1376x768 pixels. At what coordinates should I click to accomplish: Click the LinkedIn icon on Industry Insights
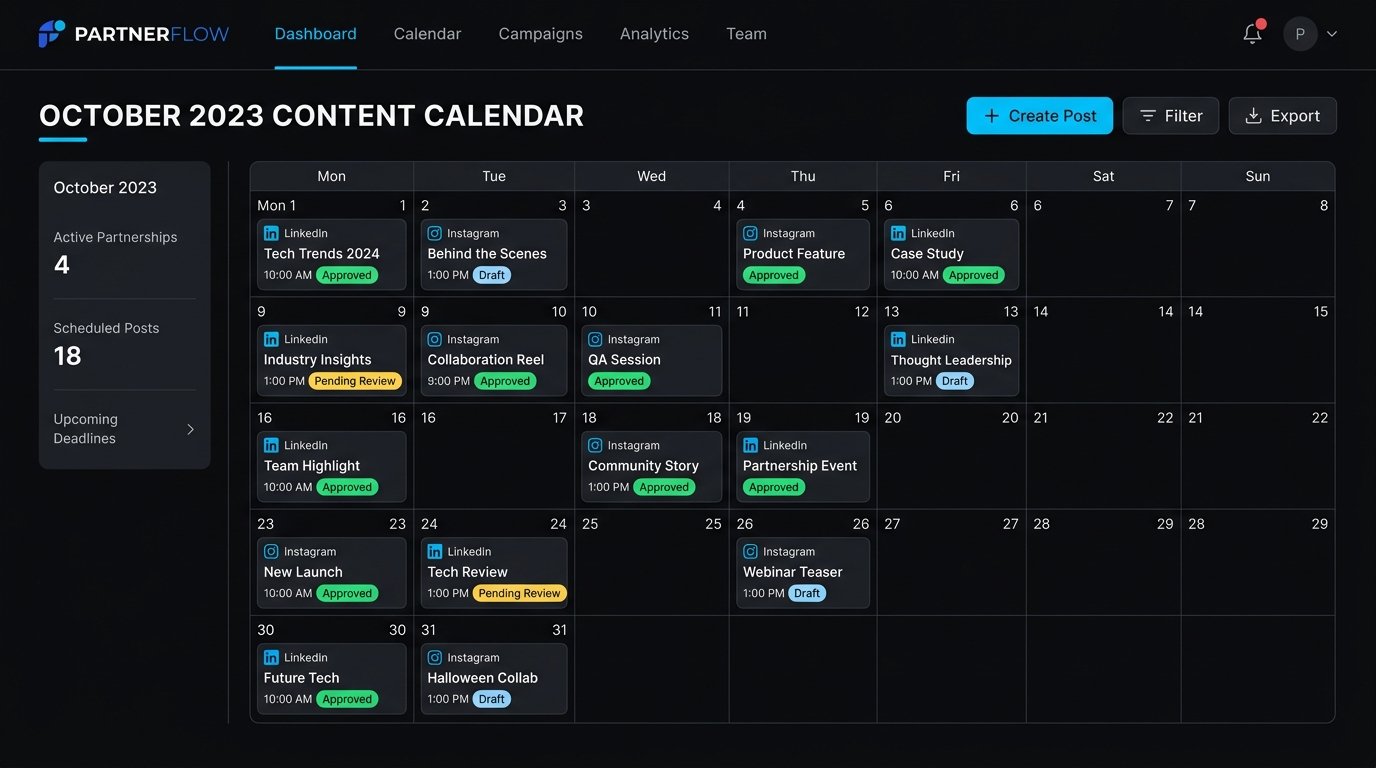click(x=271, y=339)
